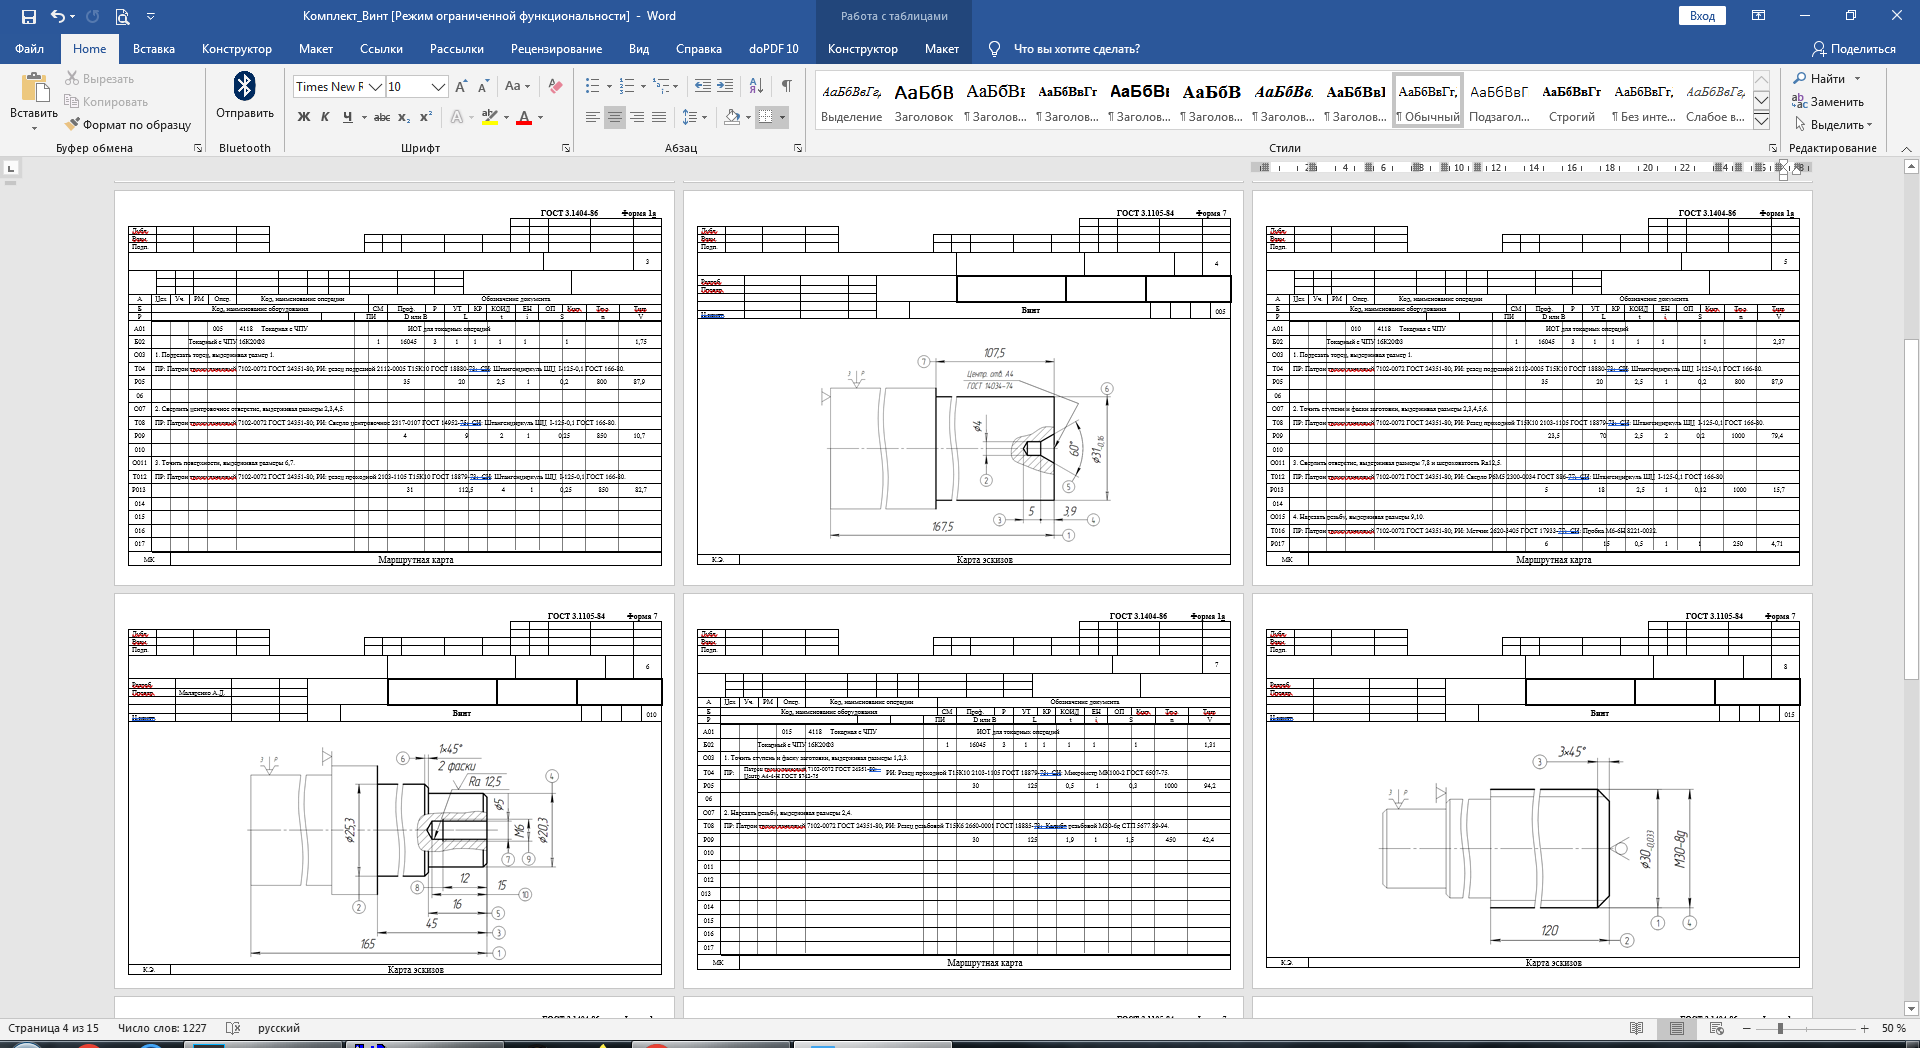Expand the styles gallery more arrow
1920x1048 pixels.
coord(1762,121)
